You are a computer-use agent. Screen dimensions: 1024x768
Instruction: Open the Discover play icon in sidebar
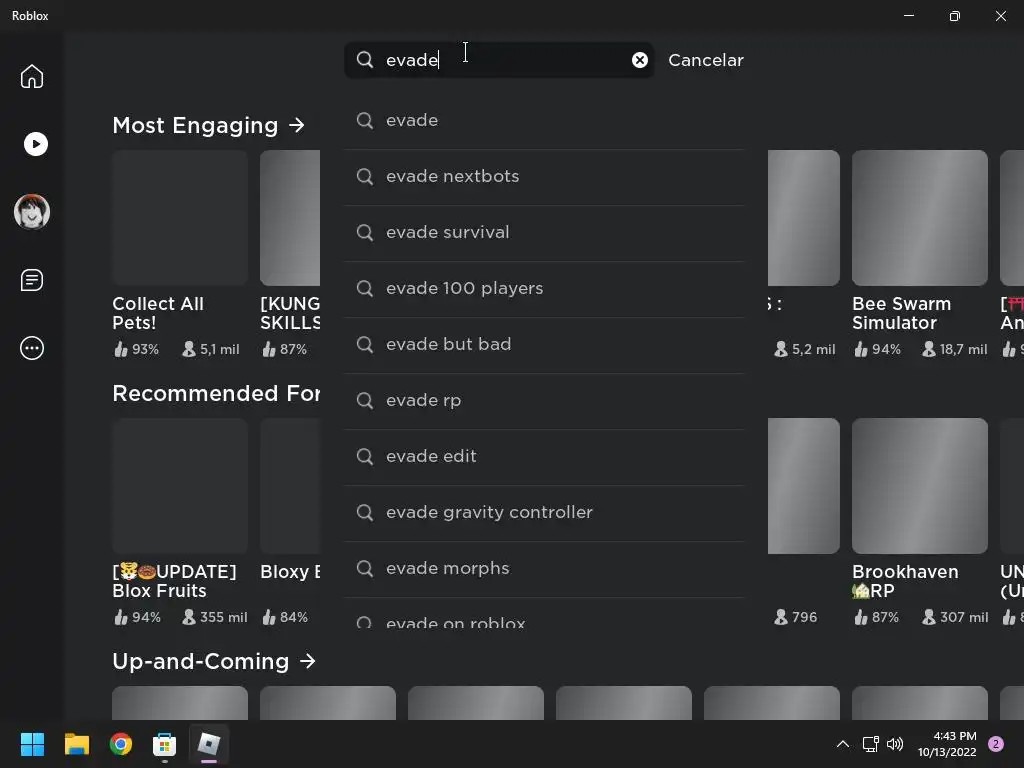point(35,144)
